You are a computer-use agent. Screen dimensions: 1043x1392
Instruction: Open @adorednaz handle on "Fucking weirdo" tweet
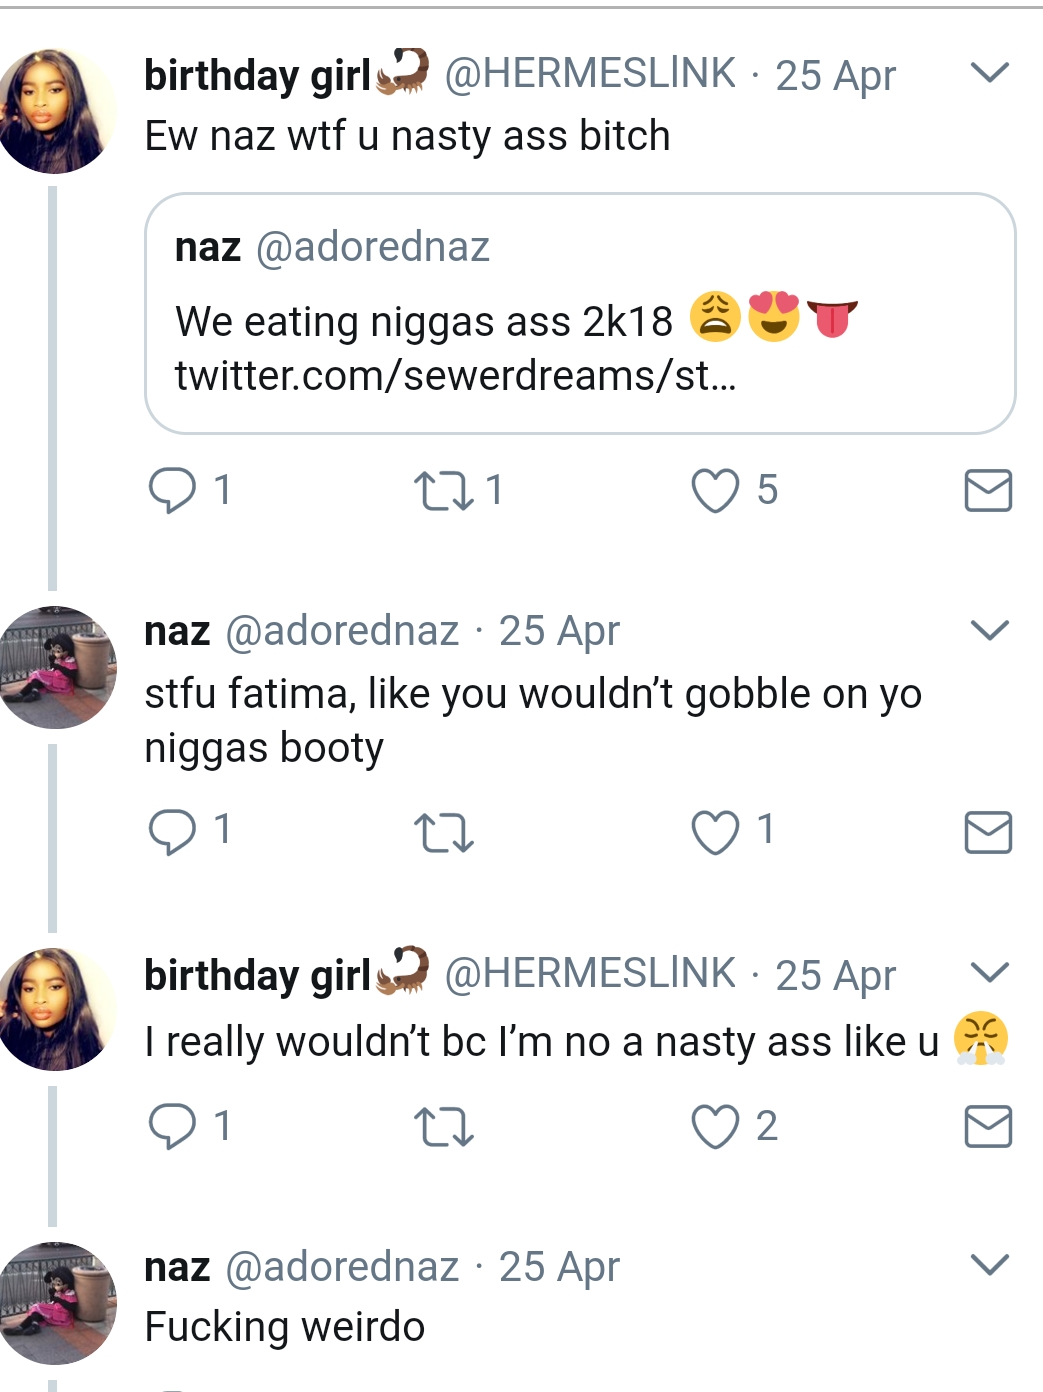click(342, 1267)
